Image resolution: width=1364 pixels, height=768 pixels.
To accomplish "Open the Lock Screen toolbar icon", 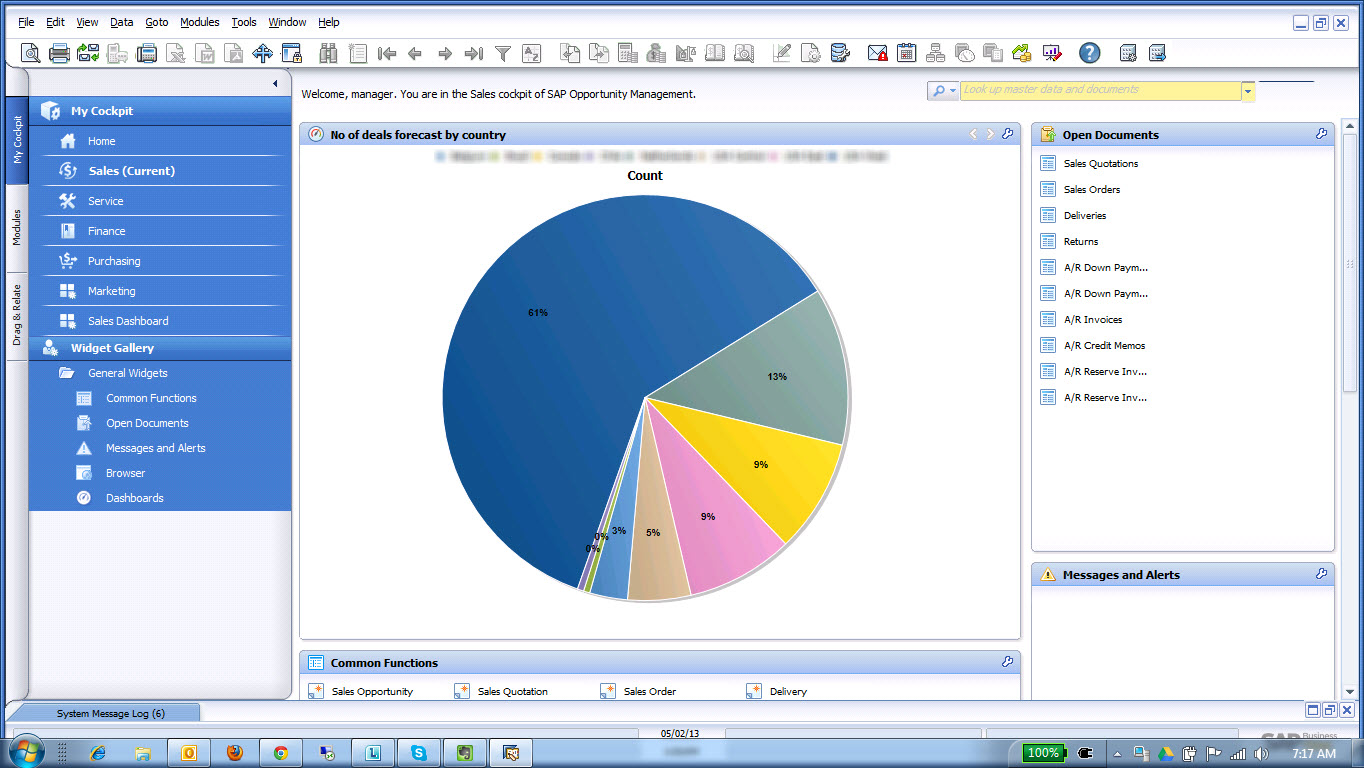I will point(291,53).
